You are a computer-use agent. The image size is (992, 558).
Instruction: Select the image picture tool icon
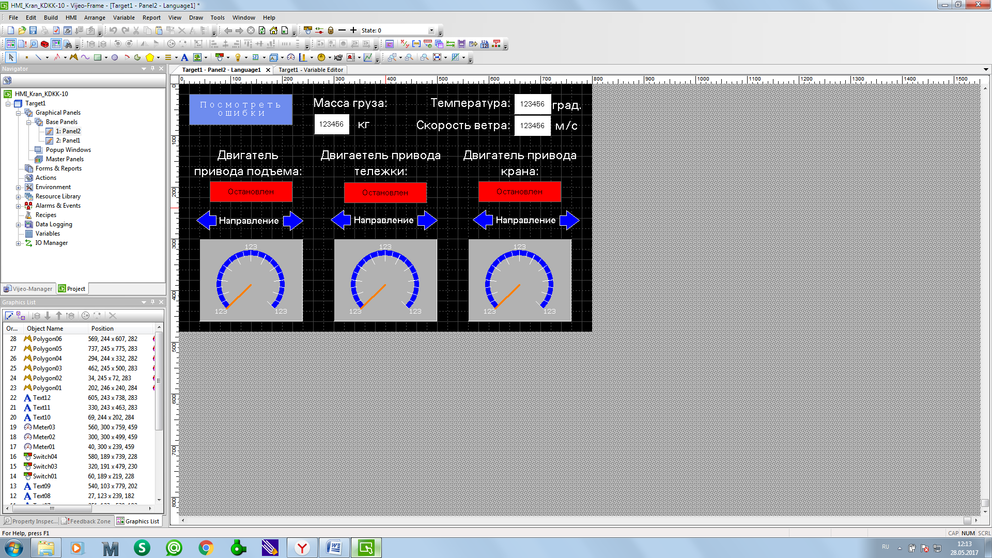tap(197, 58)
